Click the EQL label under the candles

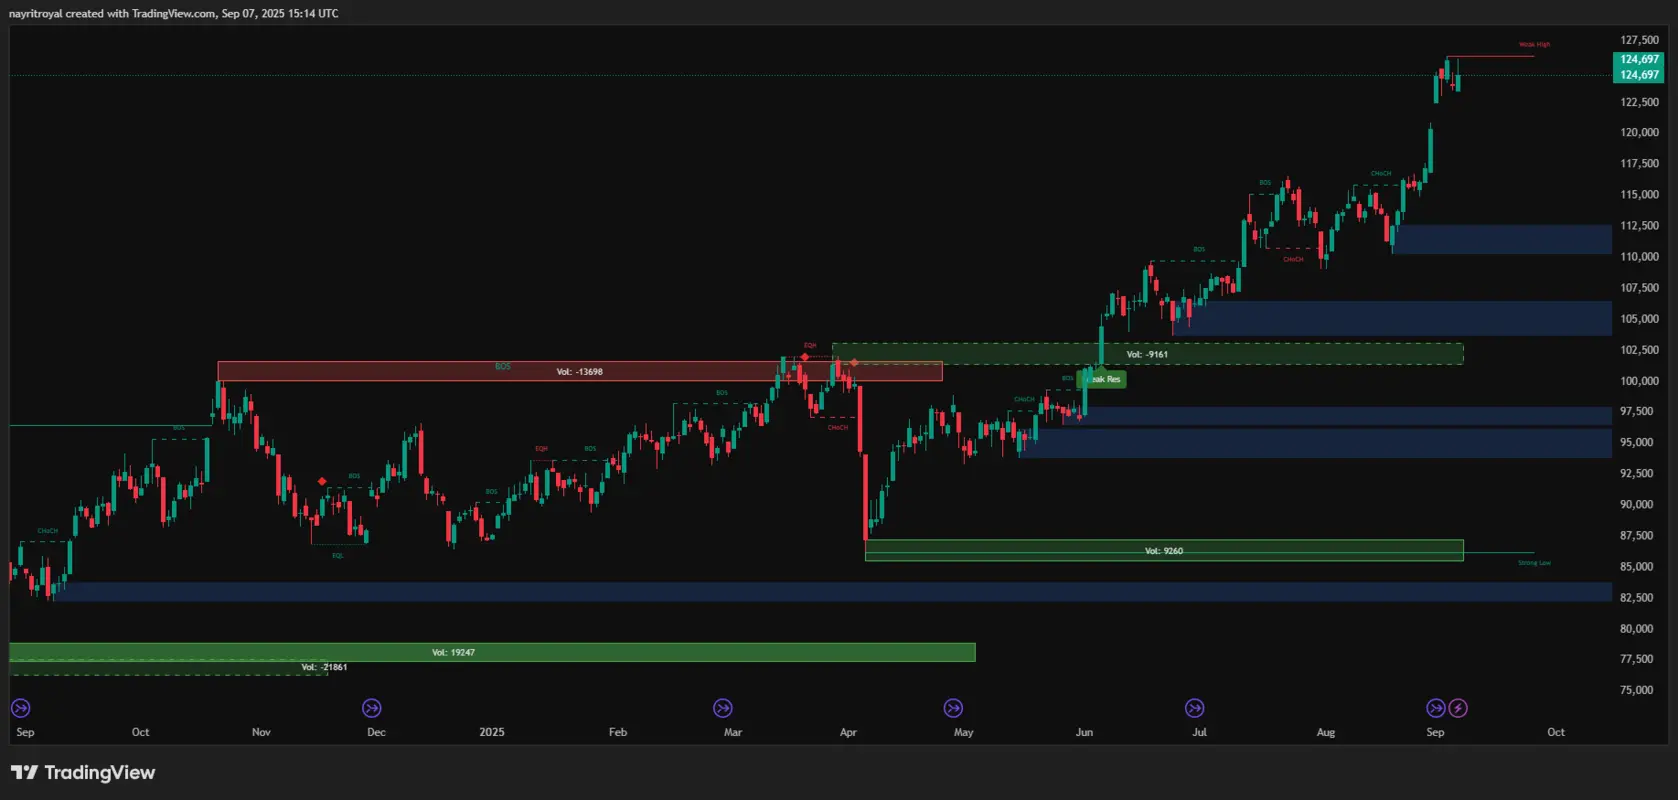(338, 555)
